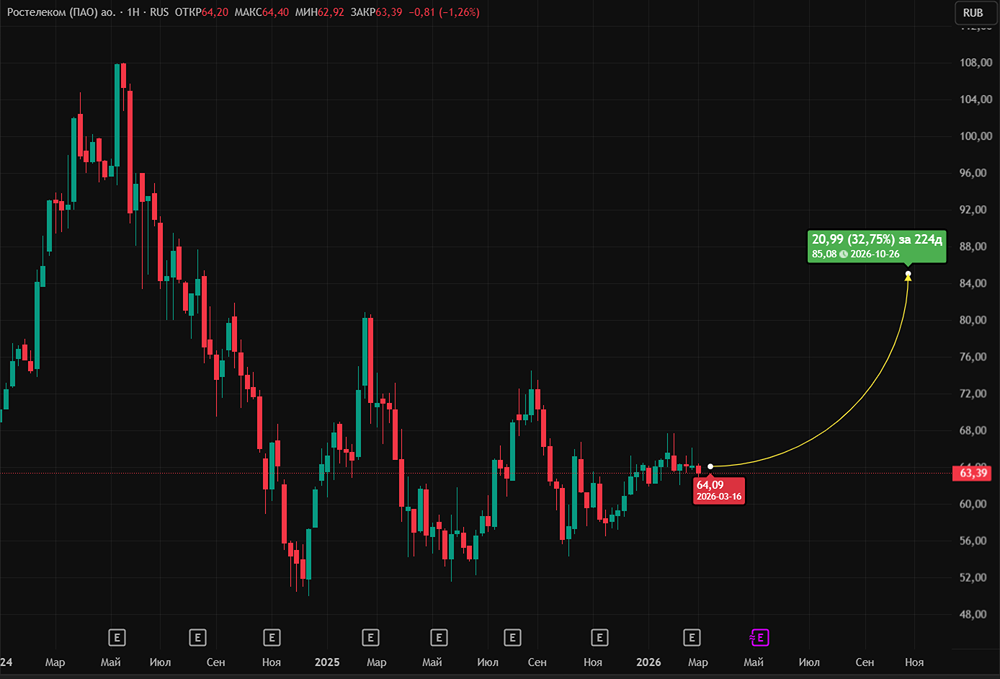Click the 100,00 price scale label
The height and width of the screenshot is (679, 1000).
976,136
